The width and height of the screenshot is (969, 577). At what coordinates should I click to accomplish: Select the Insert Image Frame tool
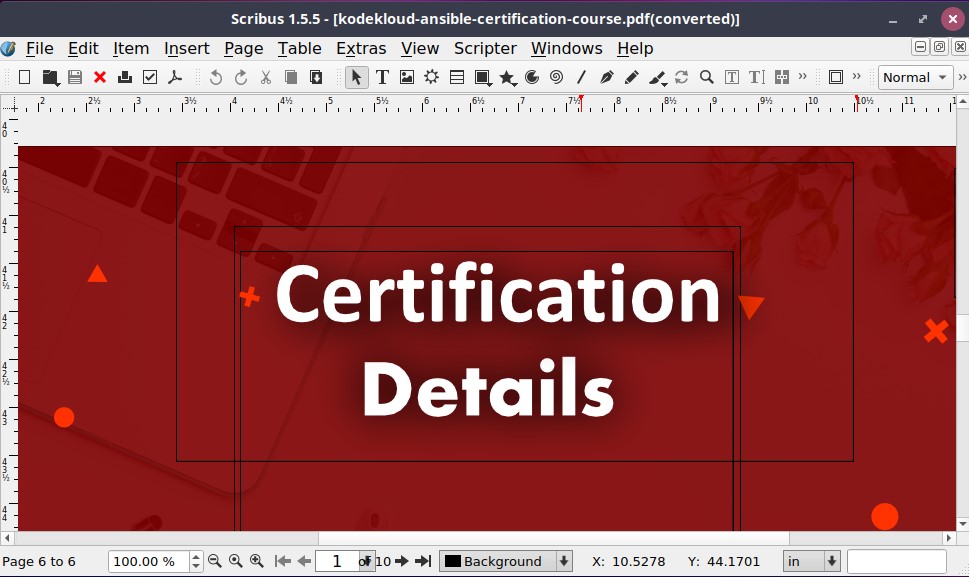click(407, 77)
